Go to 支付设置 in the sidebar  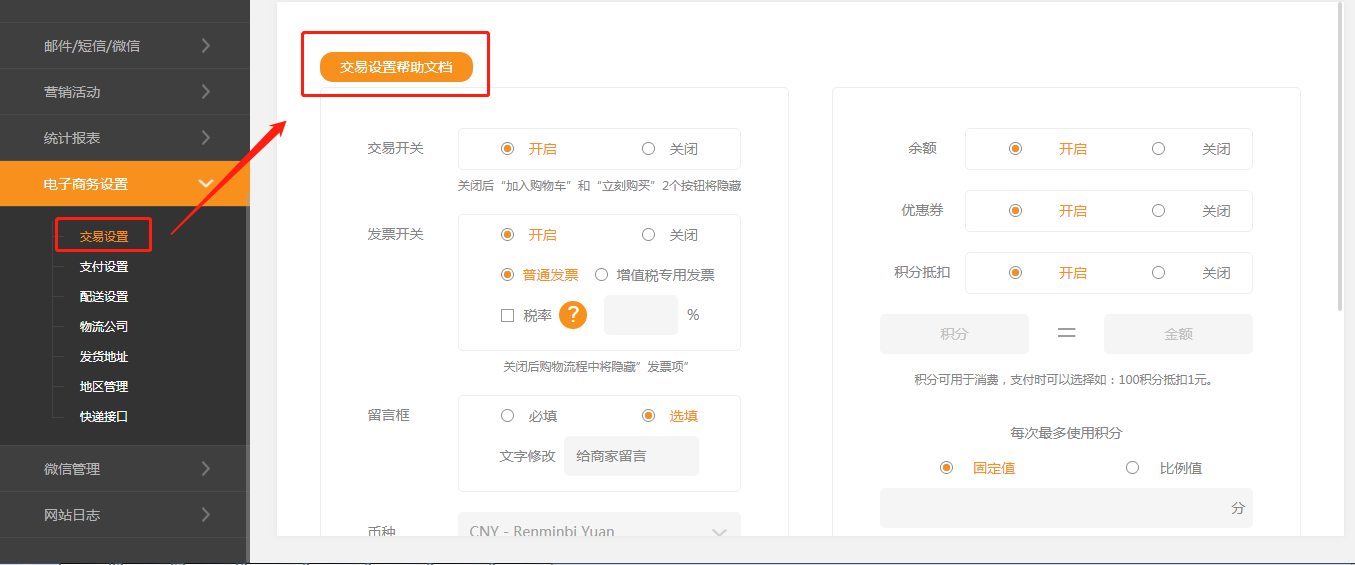[x=104, y=267]
